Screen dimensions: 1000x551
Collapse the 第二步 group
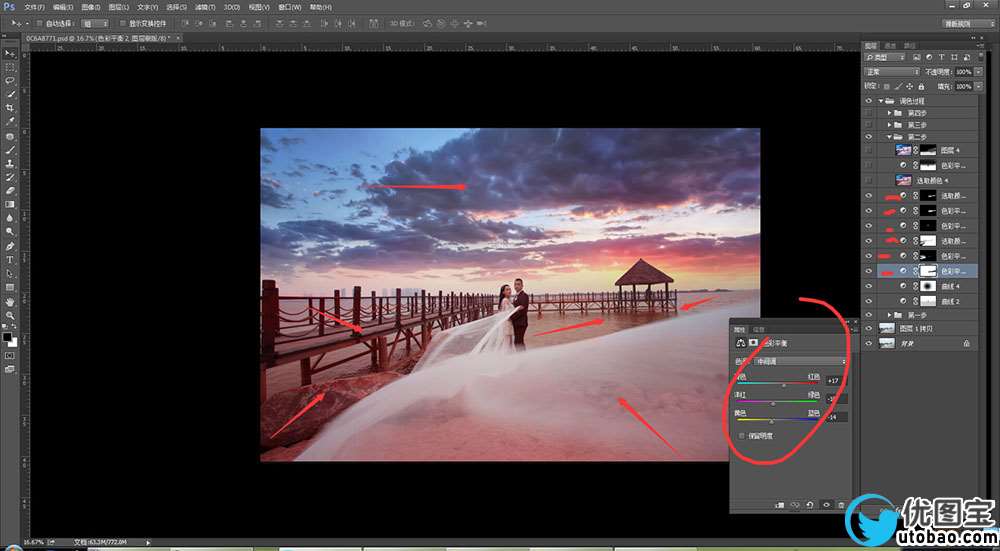(x=890, y=137)
